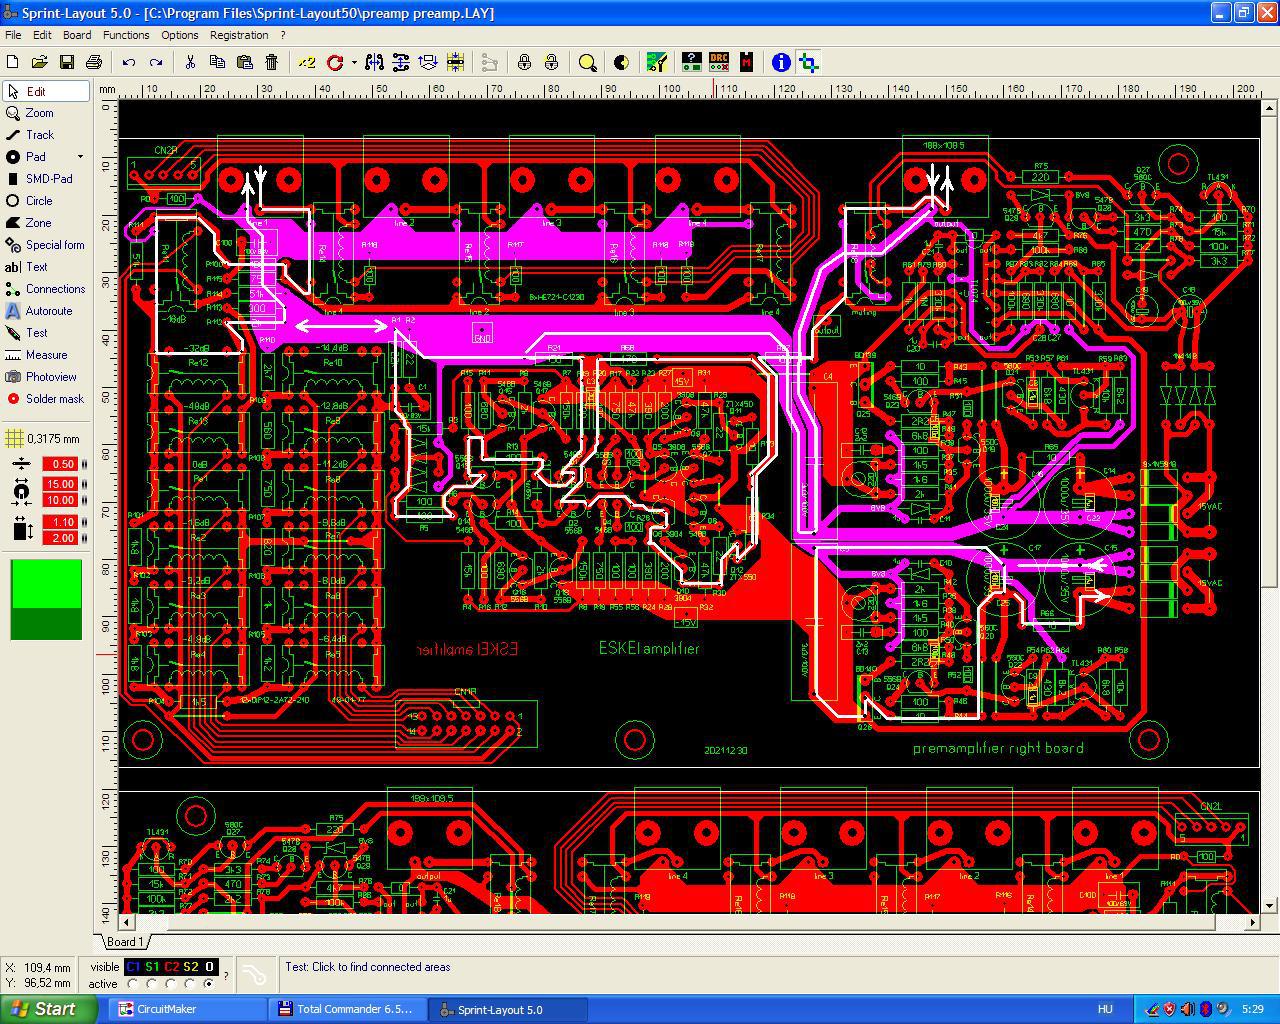Cut the selection with scissors icon
The image size is (1280, 1024).
click(190, 62)
